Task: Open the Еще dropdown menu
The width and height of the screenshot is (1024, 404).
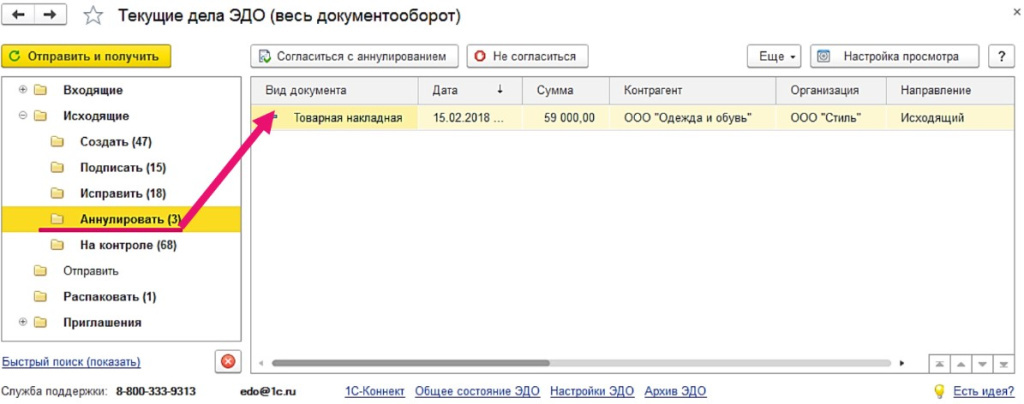Action: tap(775, 56)
